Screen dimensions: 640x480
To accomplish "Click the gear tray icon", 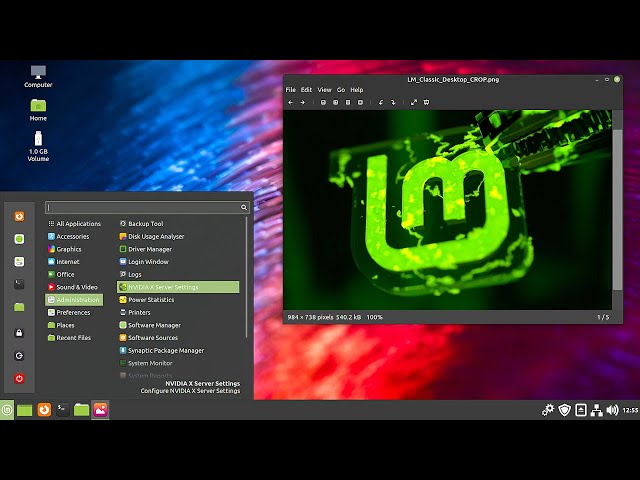I will click(x=548, y=410).
